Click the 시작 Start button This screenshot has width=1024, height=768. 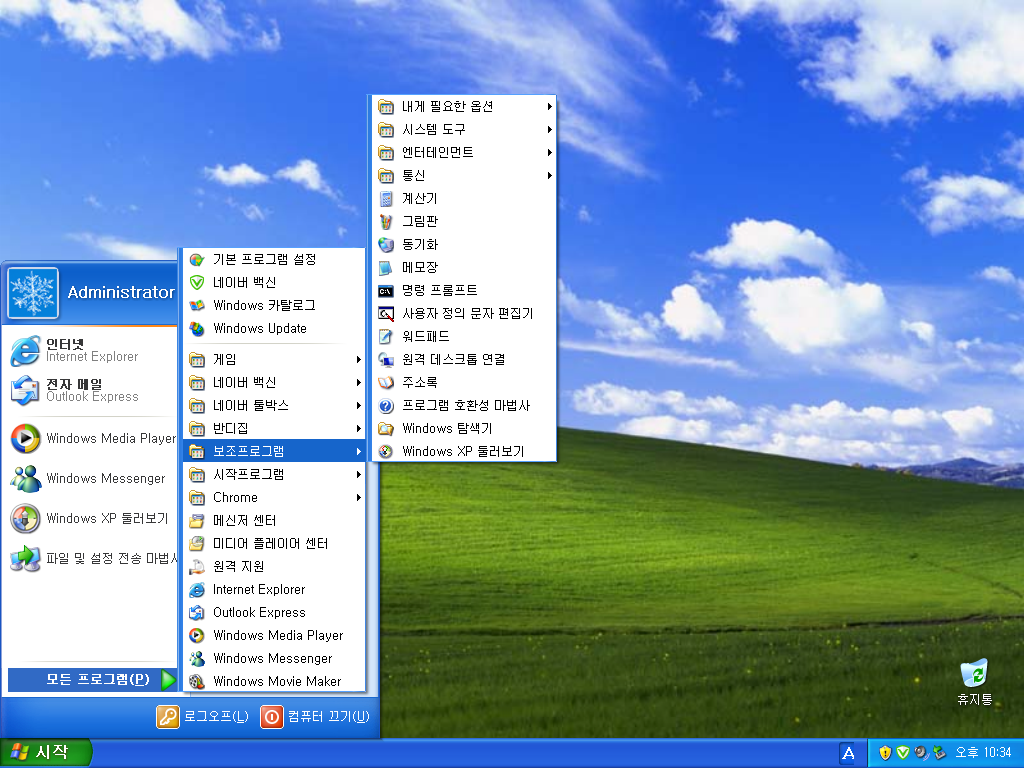tap(46, 752)
